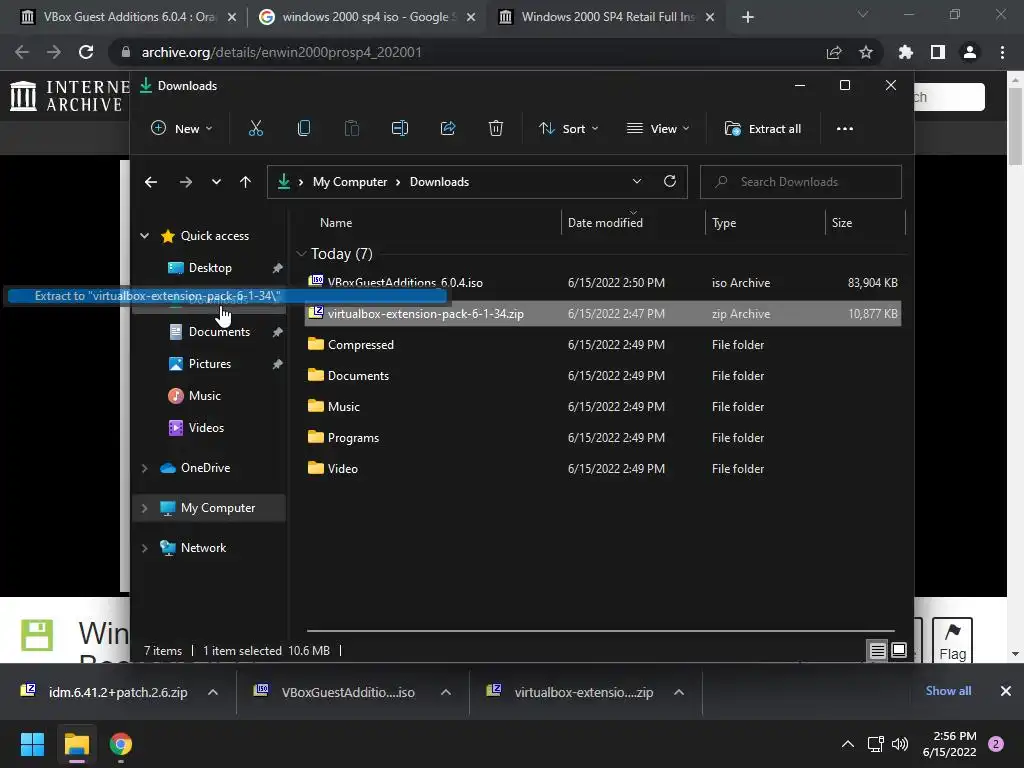
Task: Click the Share icon in Explorer toolbar
Action: point(448,129)
